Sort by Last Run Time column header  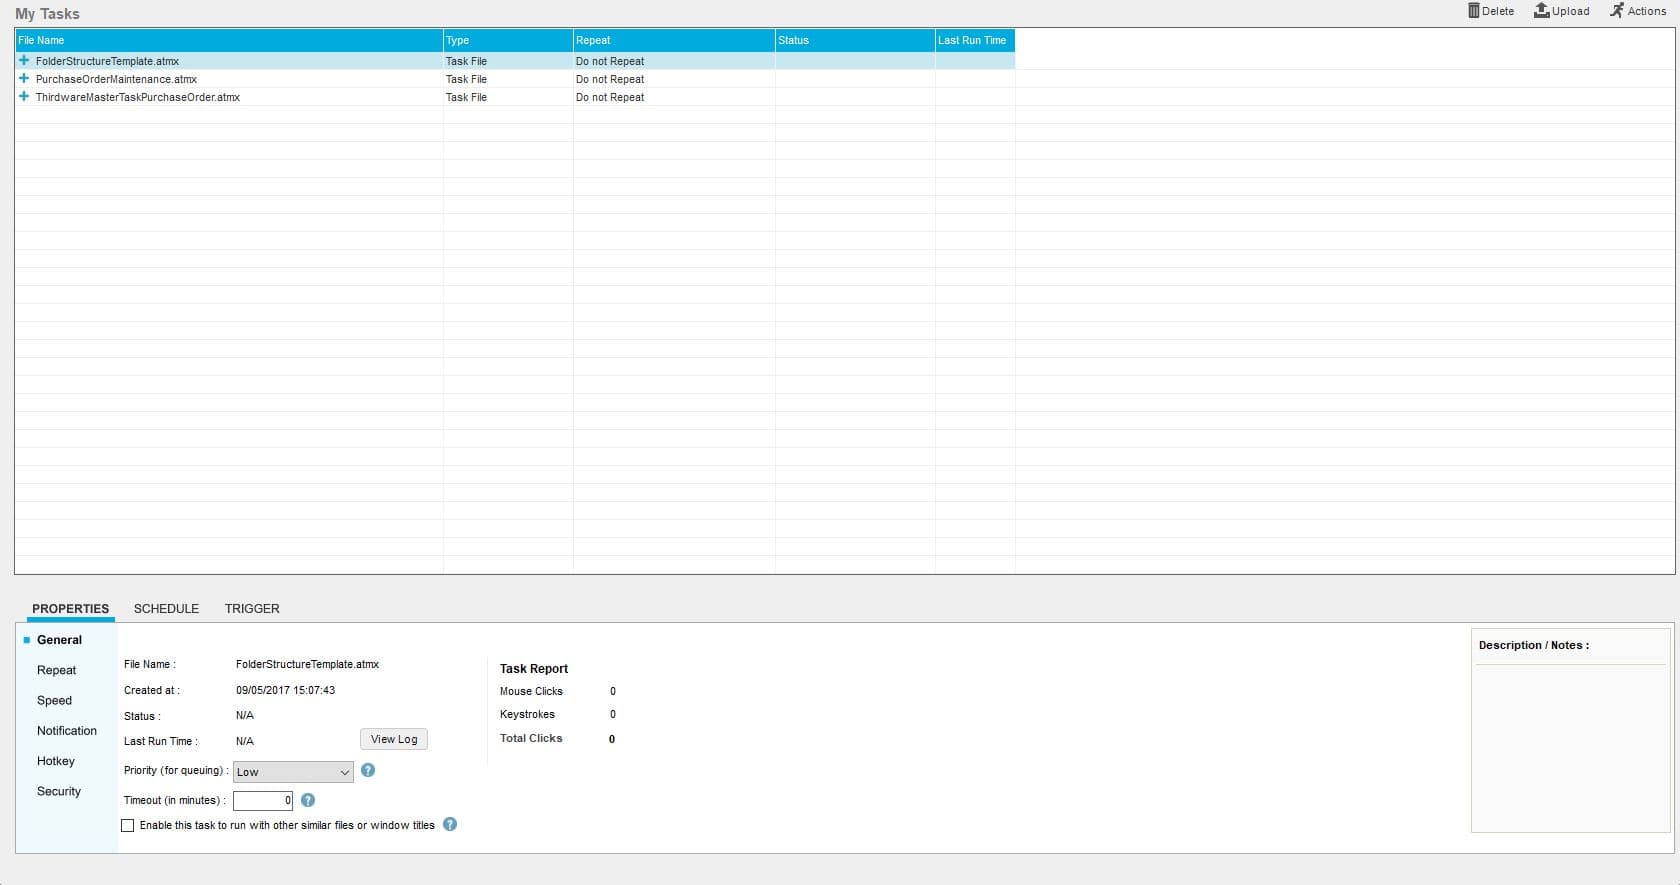click(x=975, y=40)
